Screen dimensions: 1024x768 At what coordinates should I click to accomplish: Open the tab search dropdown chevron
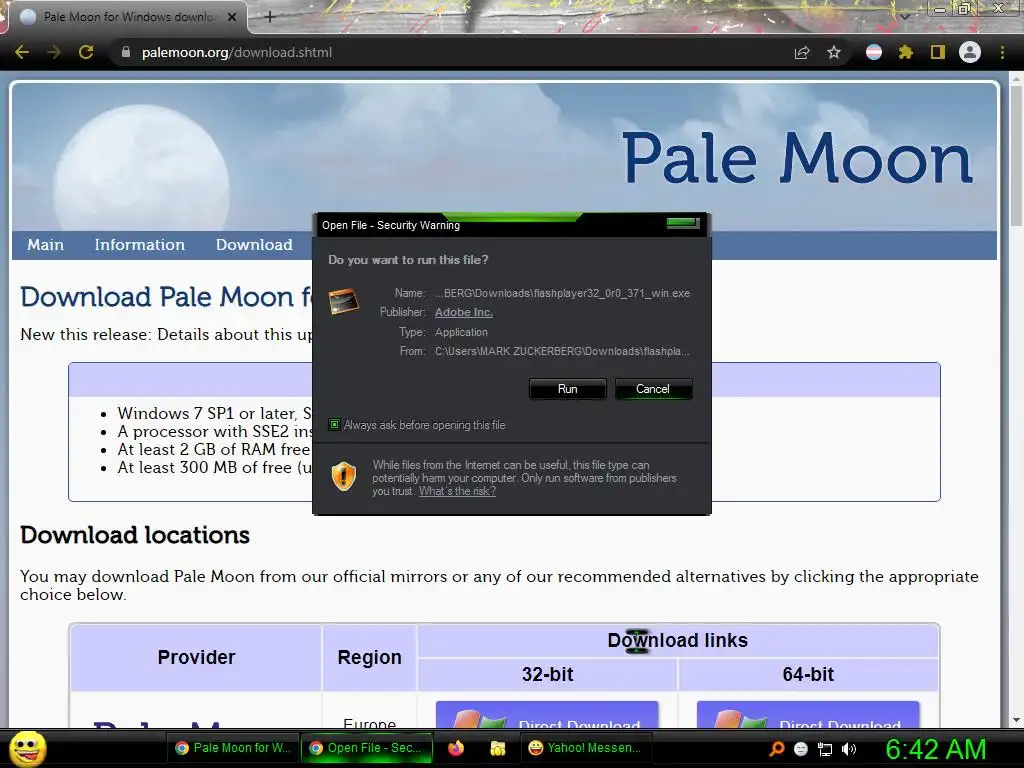(x=904, y=16)
